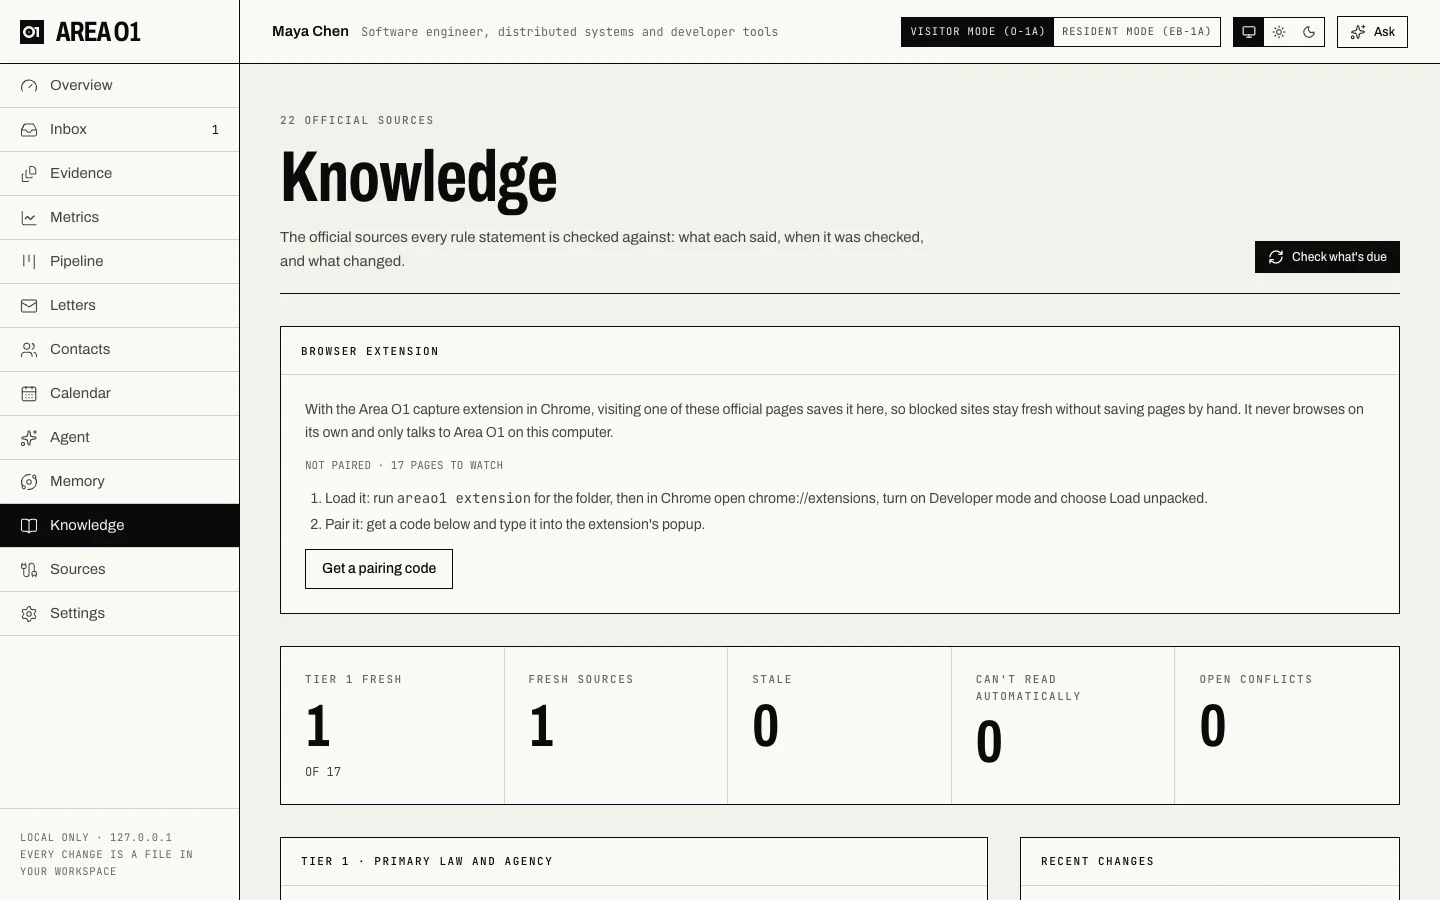Select Resident Mode (EB-1A)
Viewport: 1440px width, 900px height.
pos(1137,32)
